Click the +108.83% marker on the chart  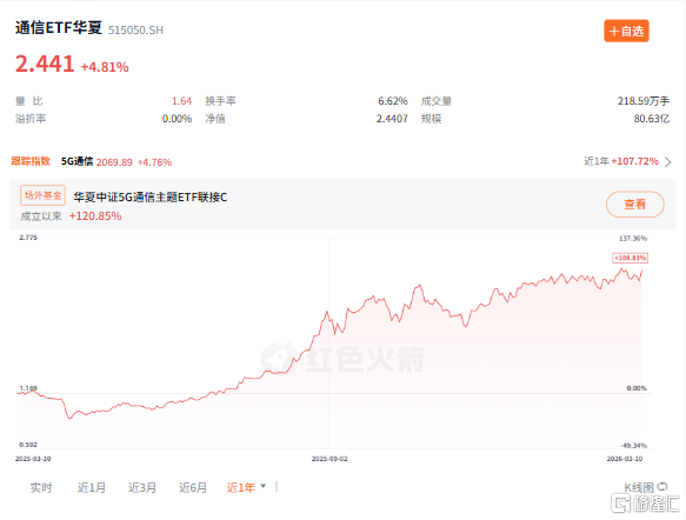click(630, 258)
